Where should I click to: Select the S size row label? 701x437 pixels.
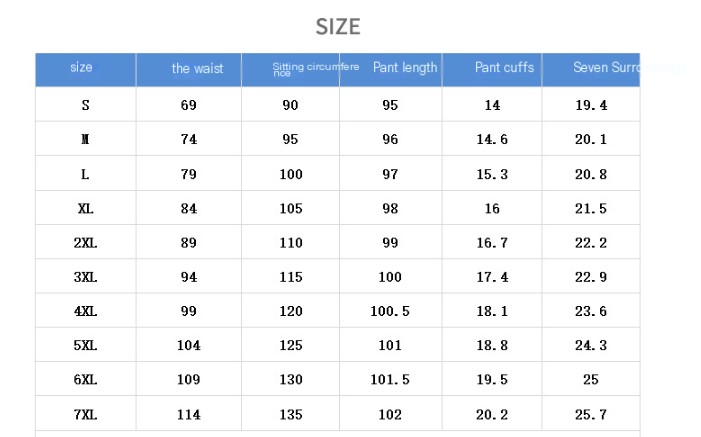[85, 105]
